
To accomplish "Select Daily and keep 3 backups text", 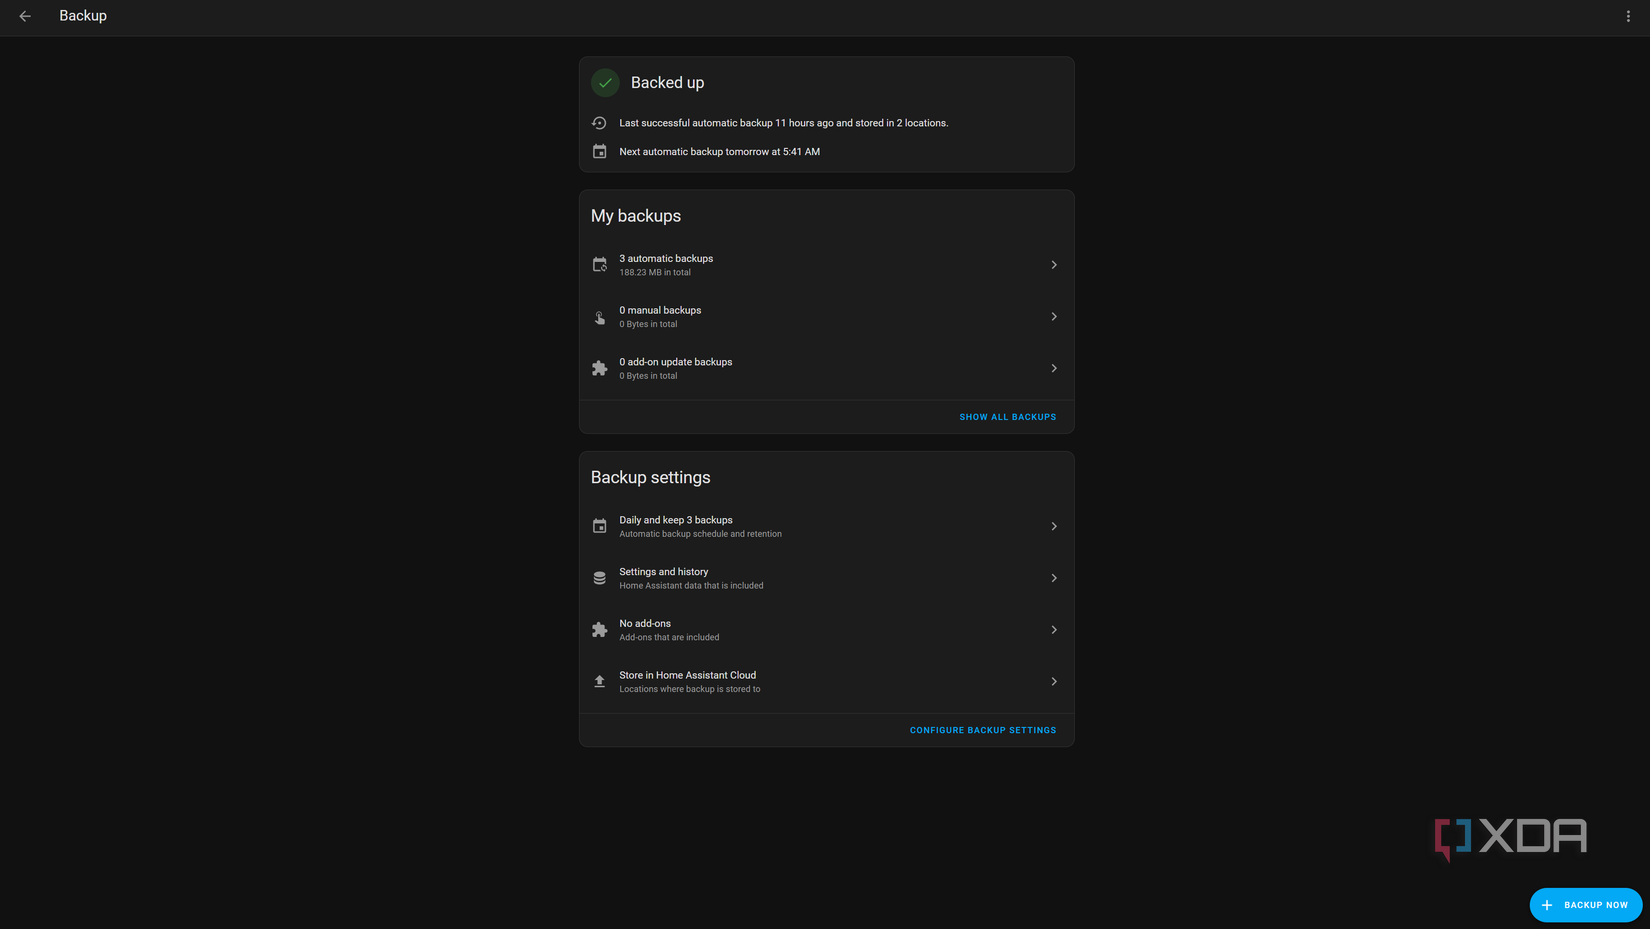I will (x=675, y=520).
